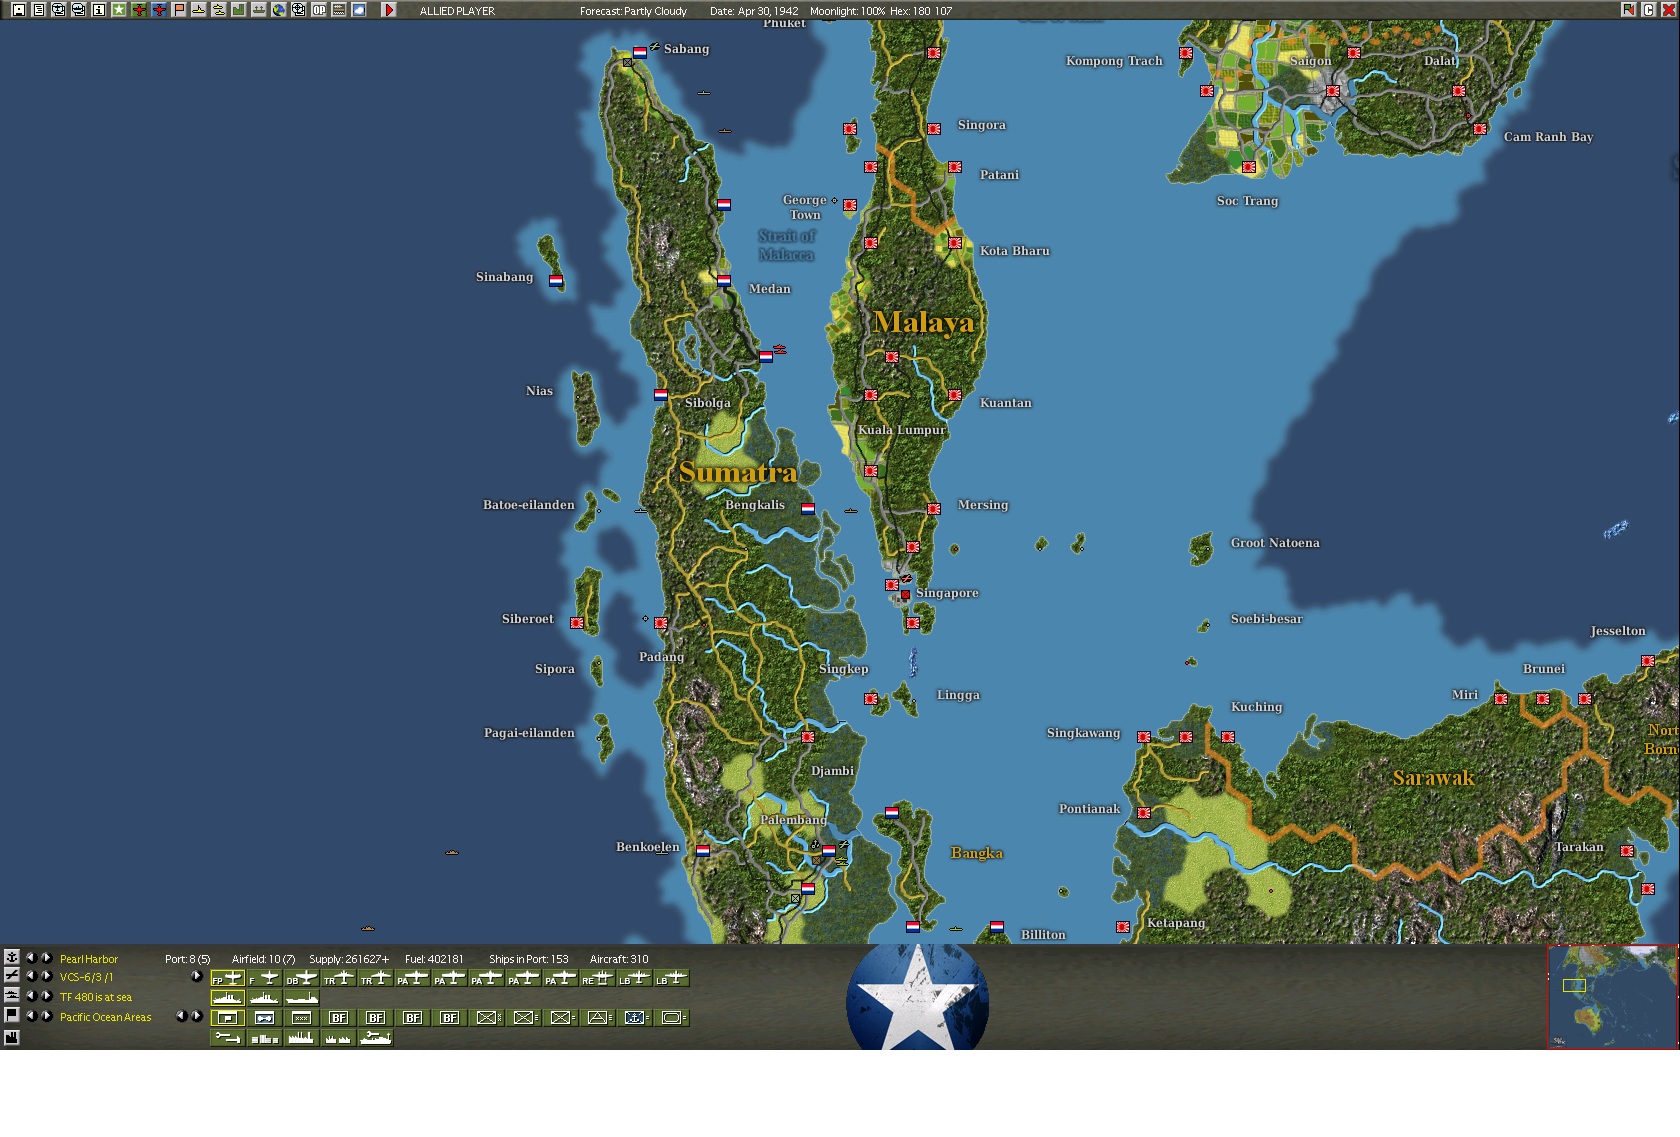Click the anchor icon beside Pearl Harbor
Screen dimensions: 1680x1137
coord(12,957)
